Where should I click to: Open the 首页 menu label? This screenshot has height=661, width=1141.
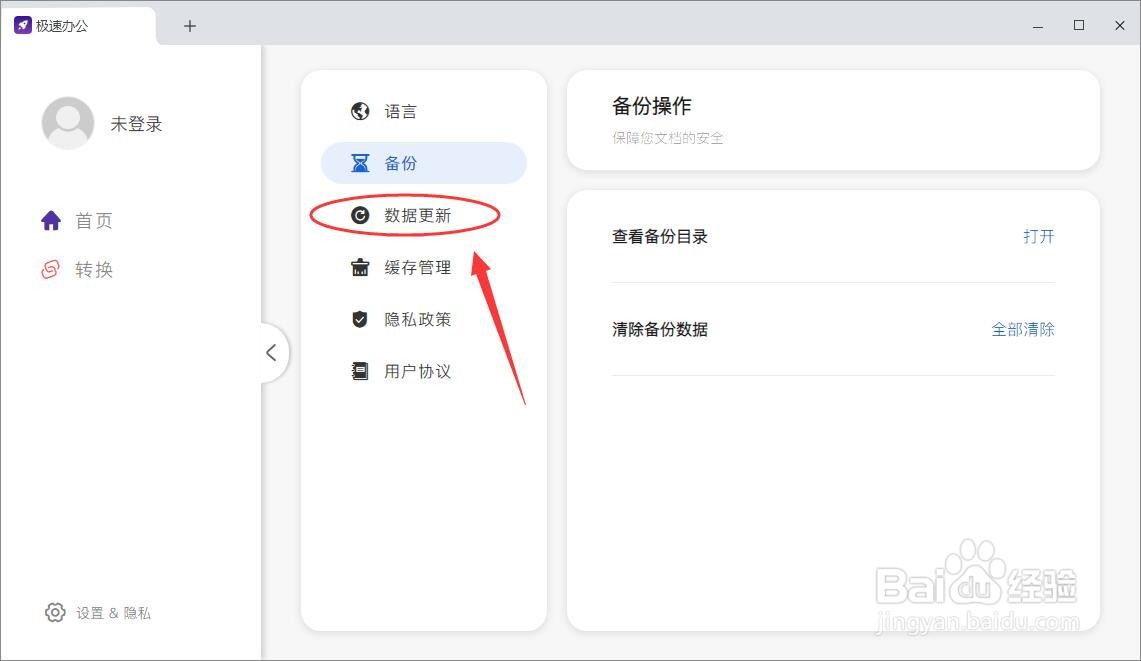tap(94, 221)
